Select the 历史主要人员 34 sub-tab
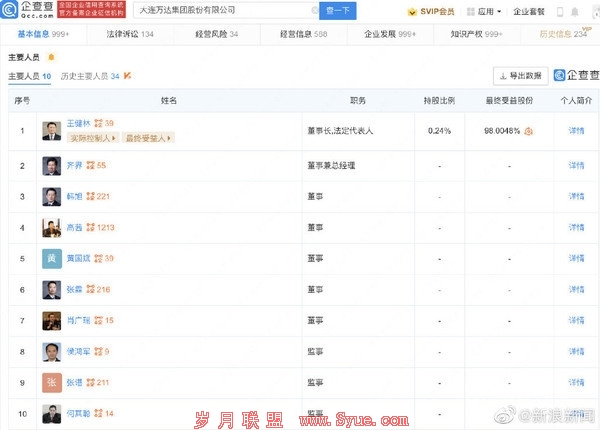This screenshot has width=600, height=430. 90,76
